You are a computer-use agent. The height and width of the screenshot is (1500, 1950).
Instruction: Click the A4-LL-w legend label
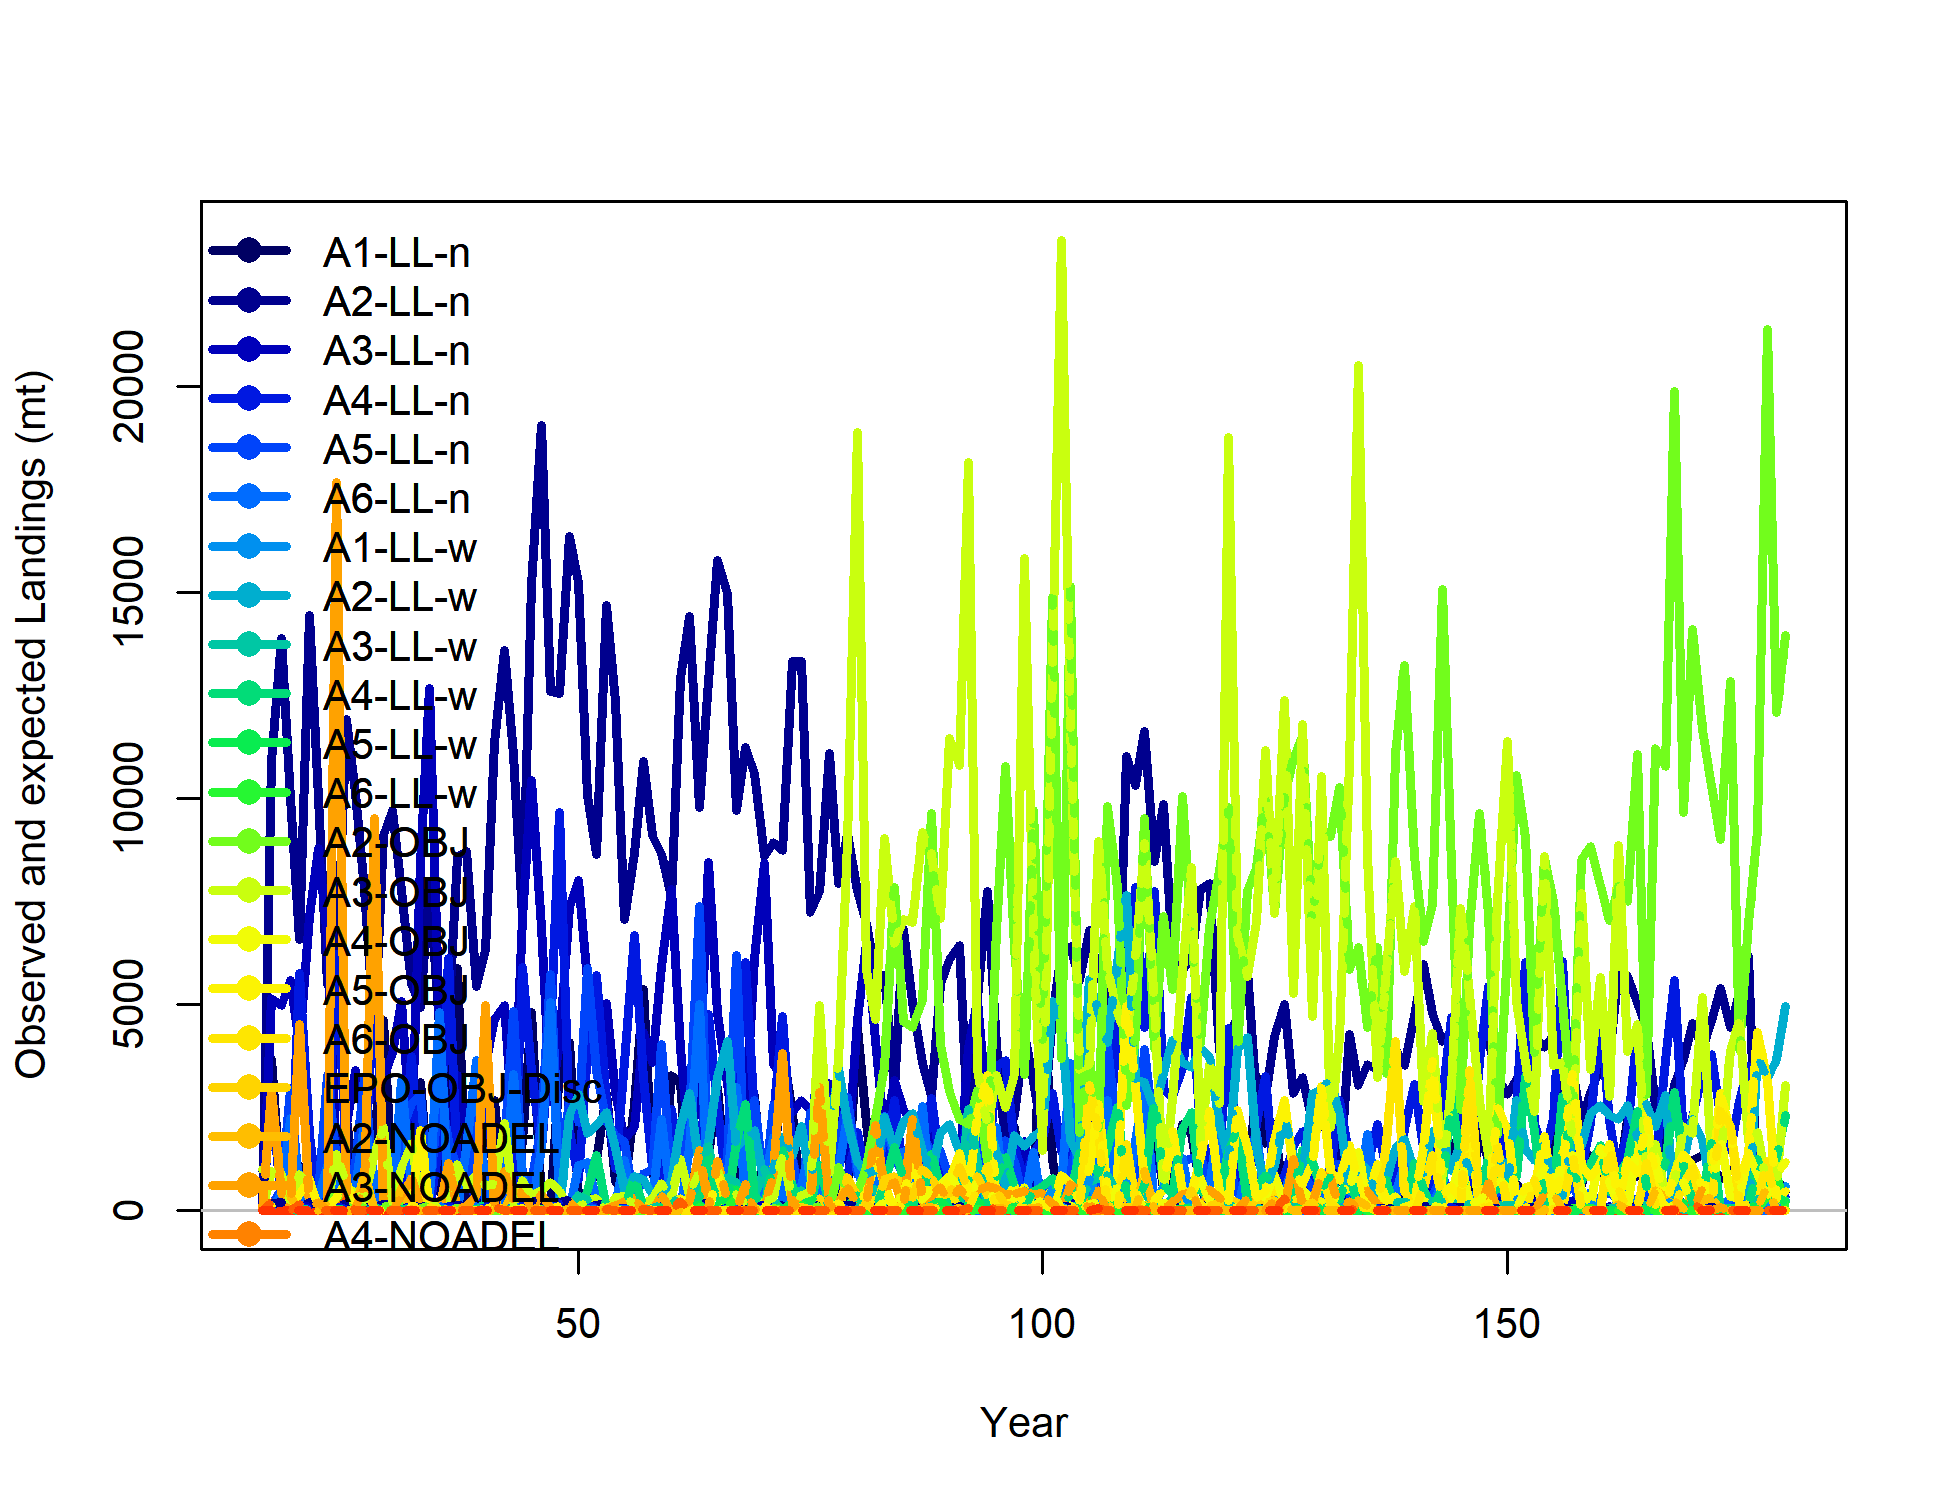pos(400,696)
